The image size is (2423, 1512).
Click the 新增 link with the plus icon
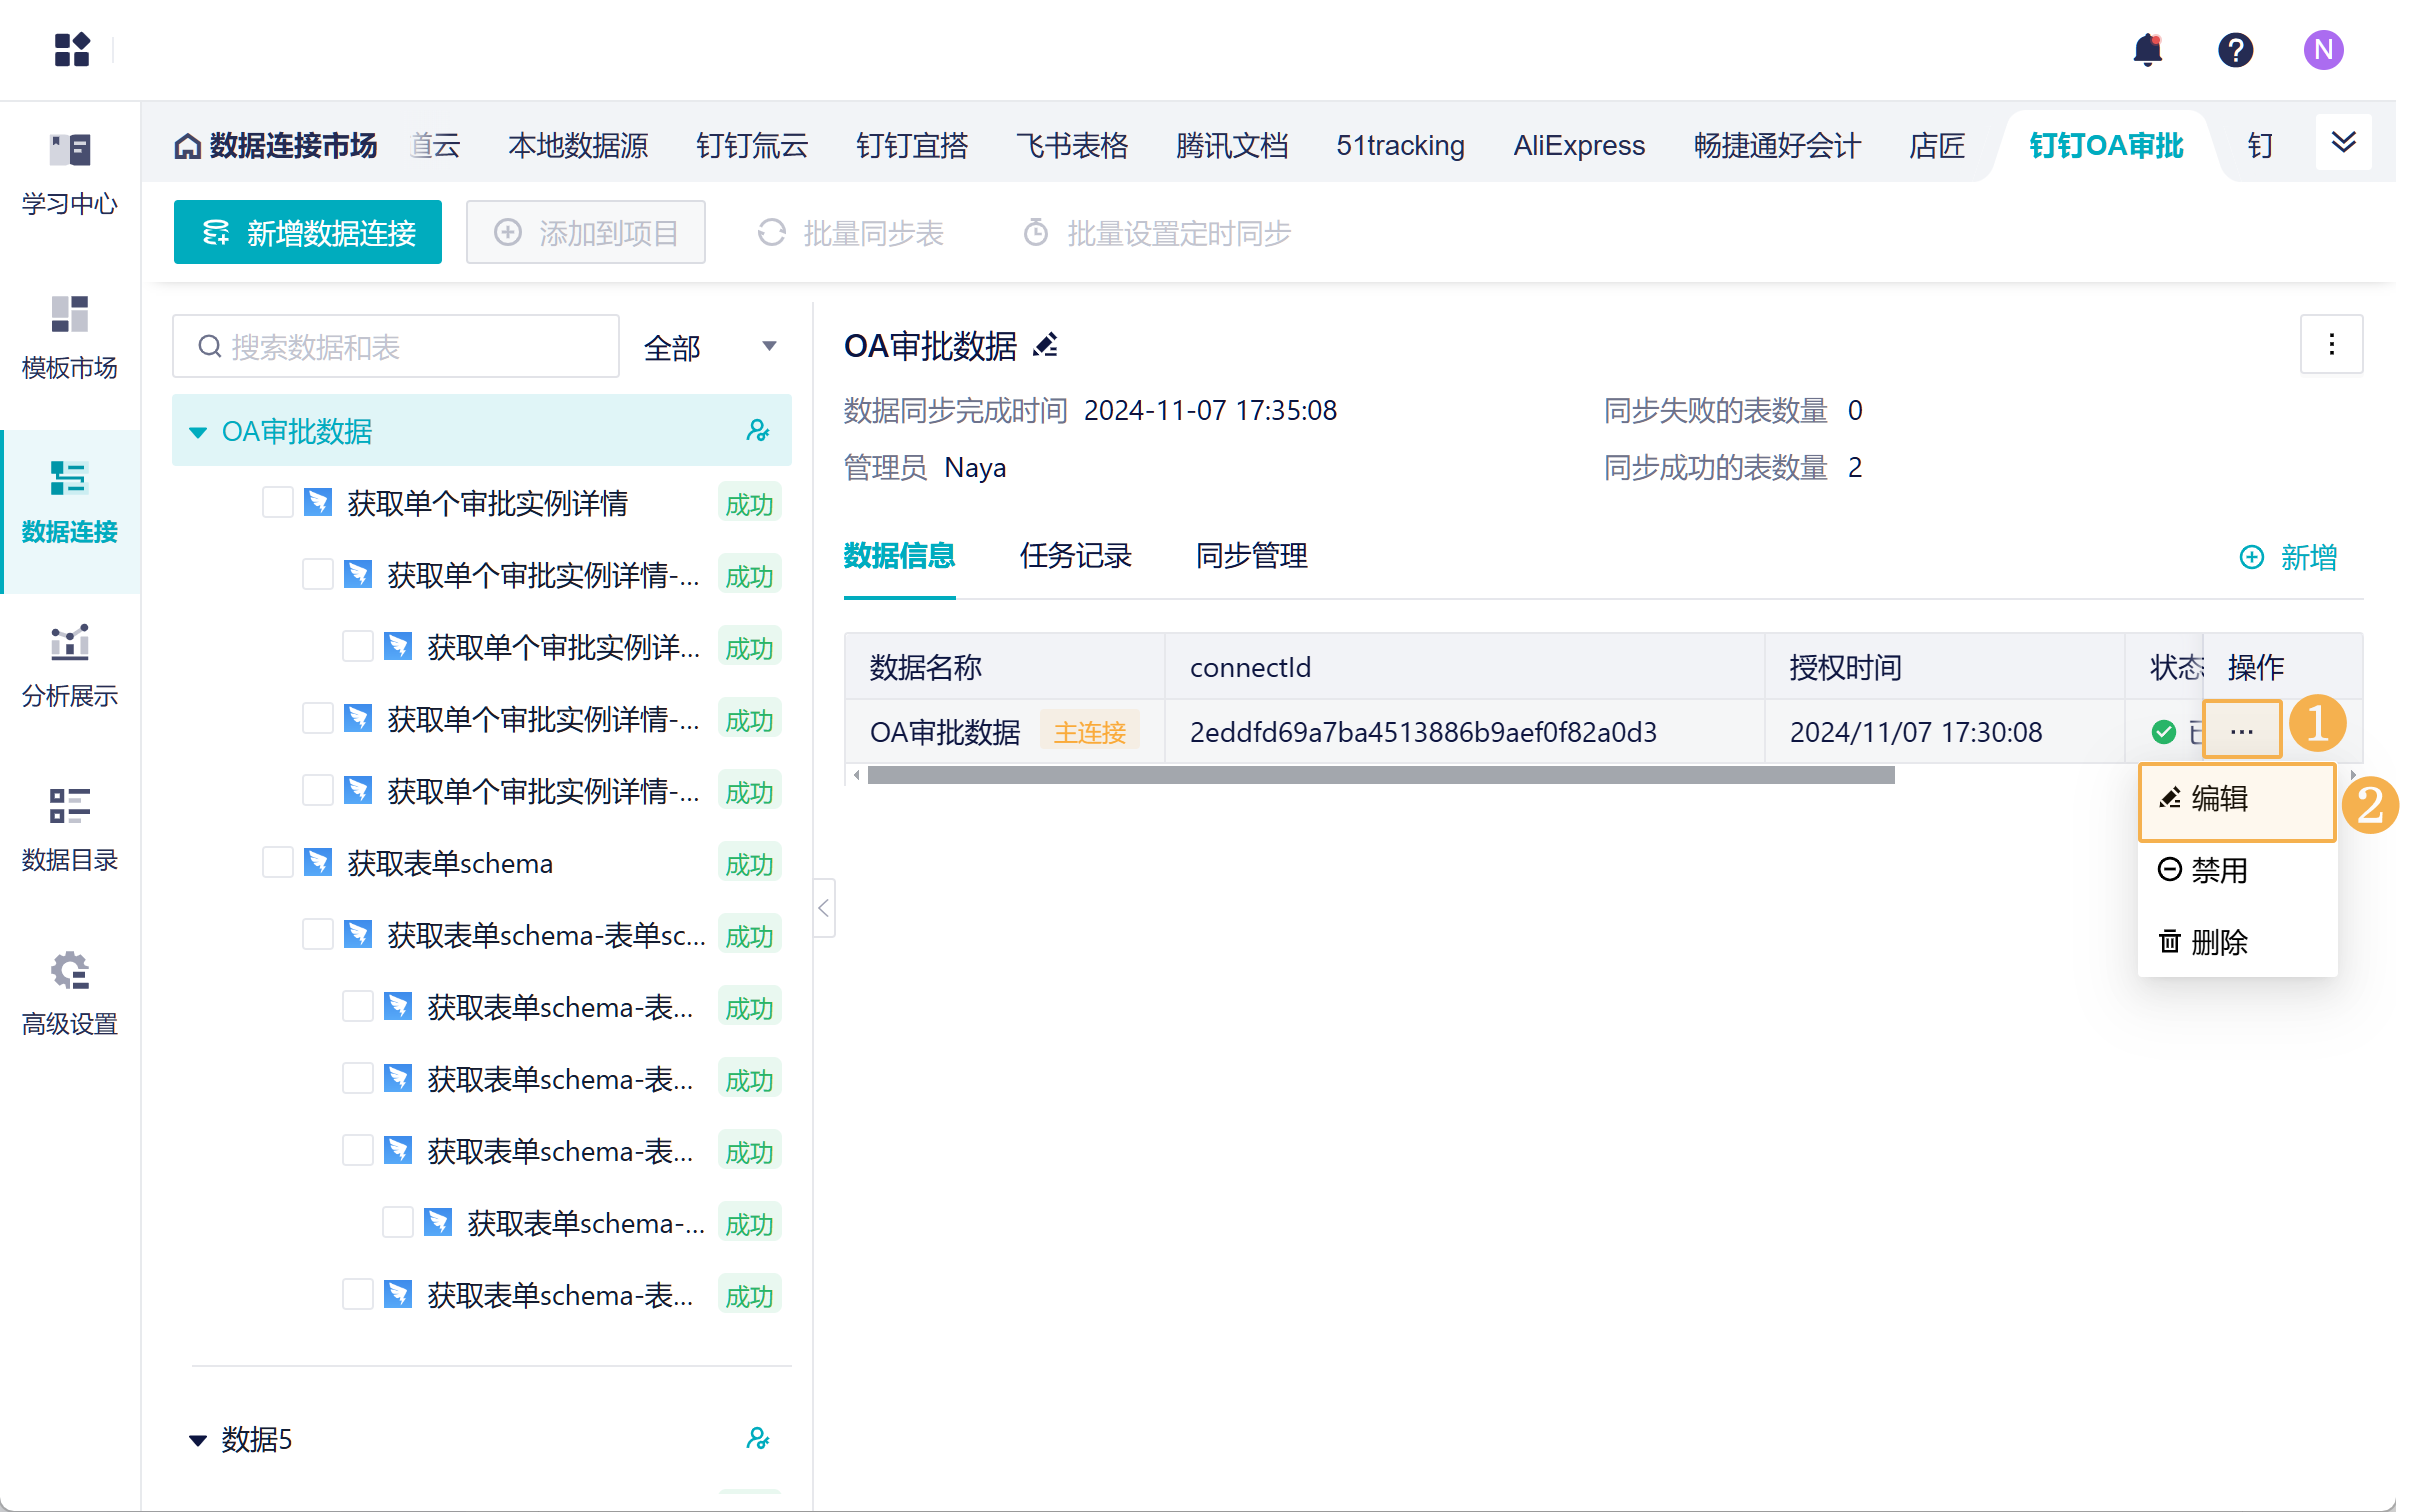tap(2288, 557)
